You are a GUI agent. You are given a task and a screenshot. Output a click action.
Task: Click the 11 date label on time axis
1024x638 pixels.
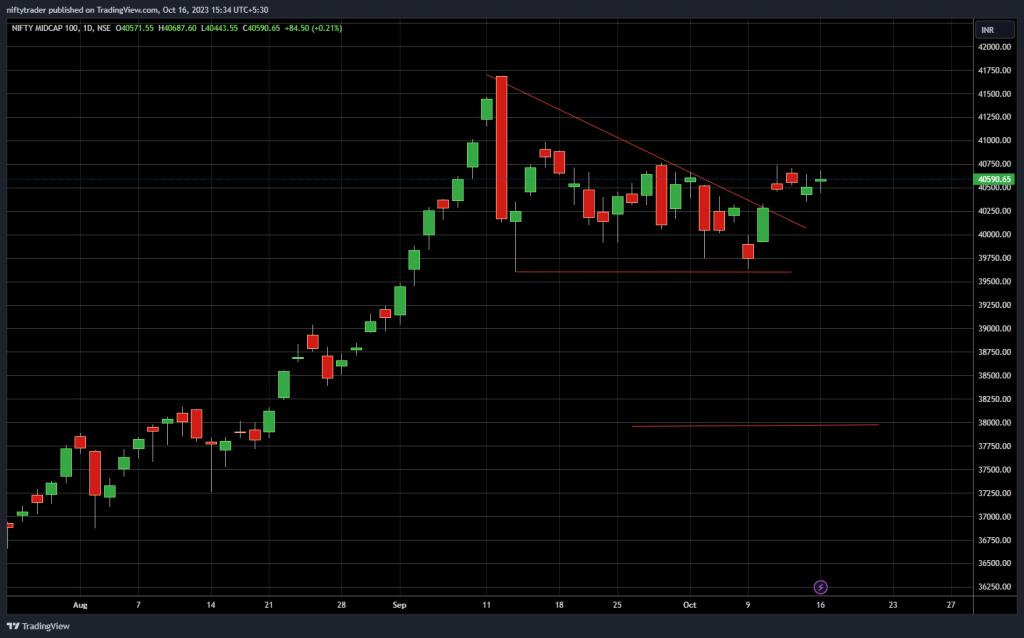[x=487, y=605]
